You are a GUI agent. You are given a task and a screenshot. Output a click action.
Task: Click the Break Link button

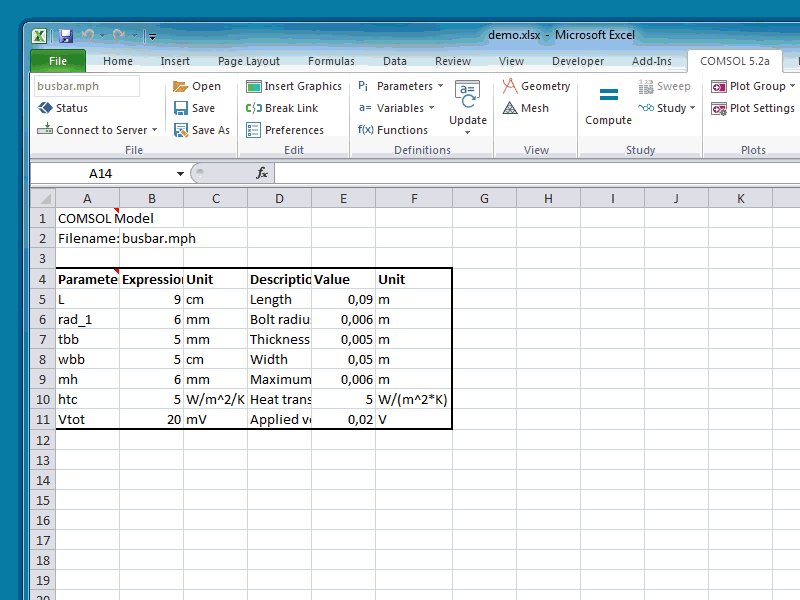(x=282, y=108)
